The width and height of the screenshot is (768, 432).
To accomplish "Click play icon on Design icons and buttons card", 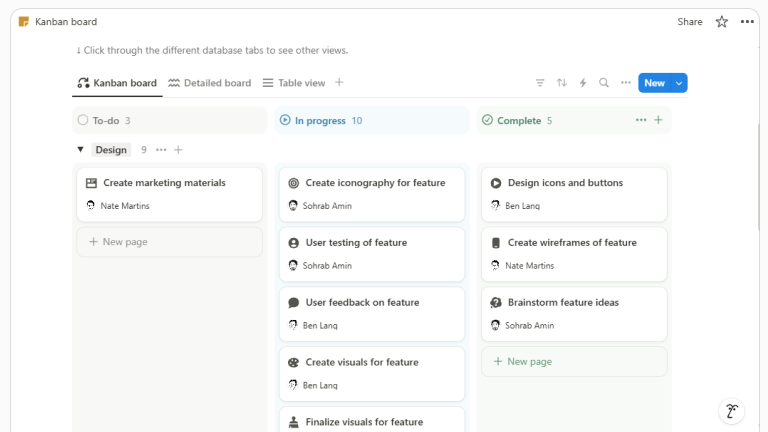I will [x=496, y=183].
